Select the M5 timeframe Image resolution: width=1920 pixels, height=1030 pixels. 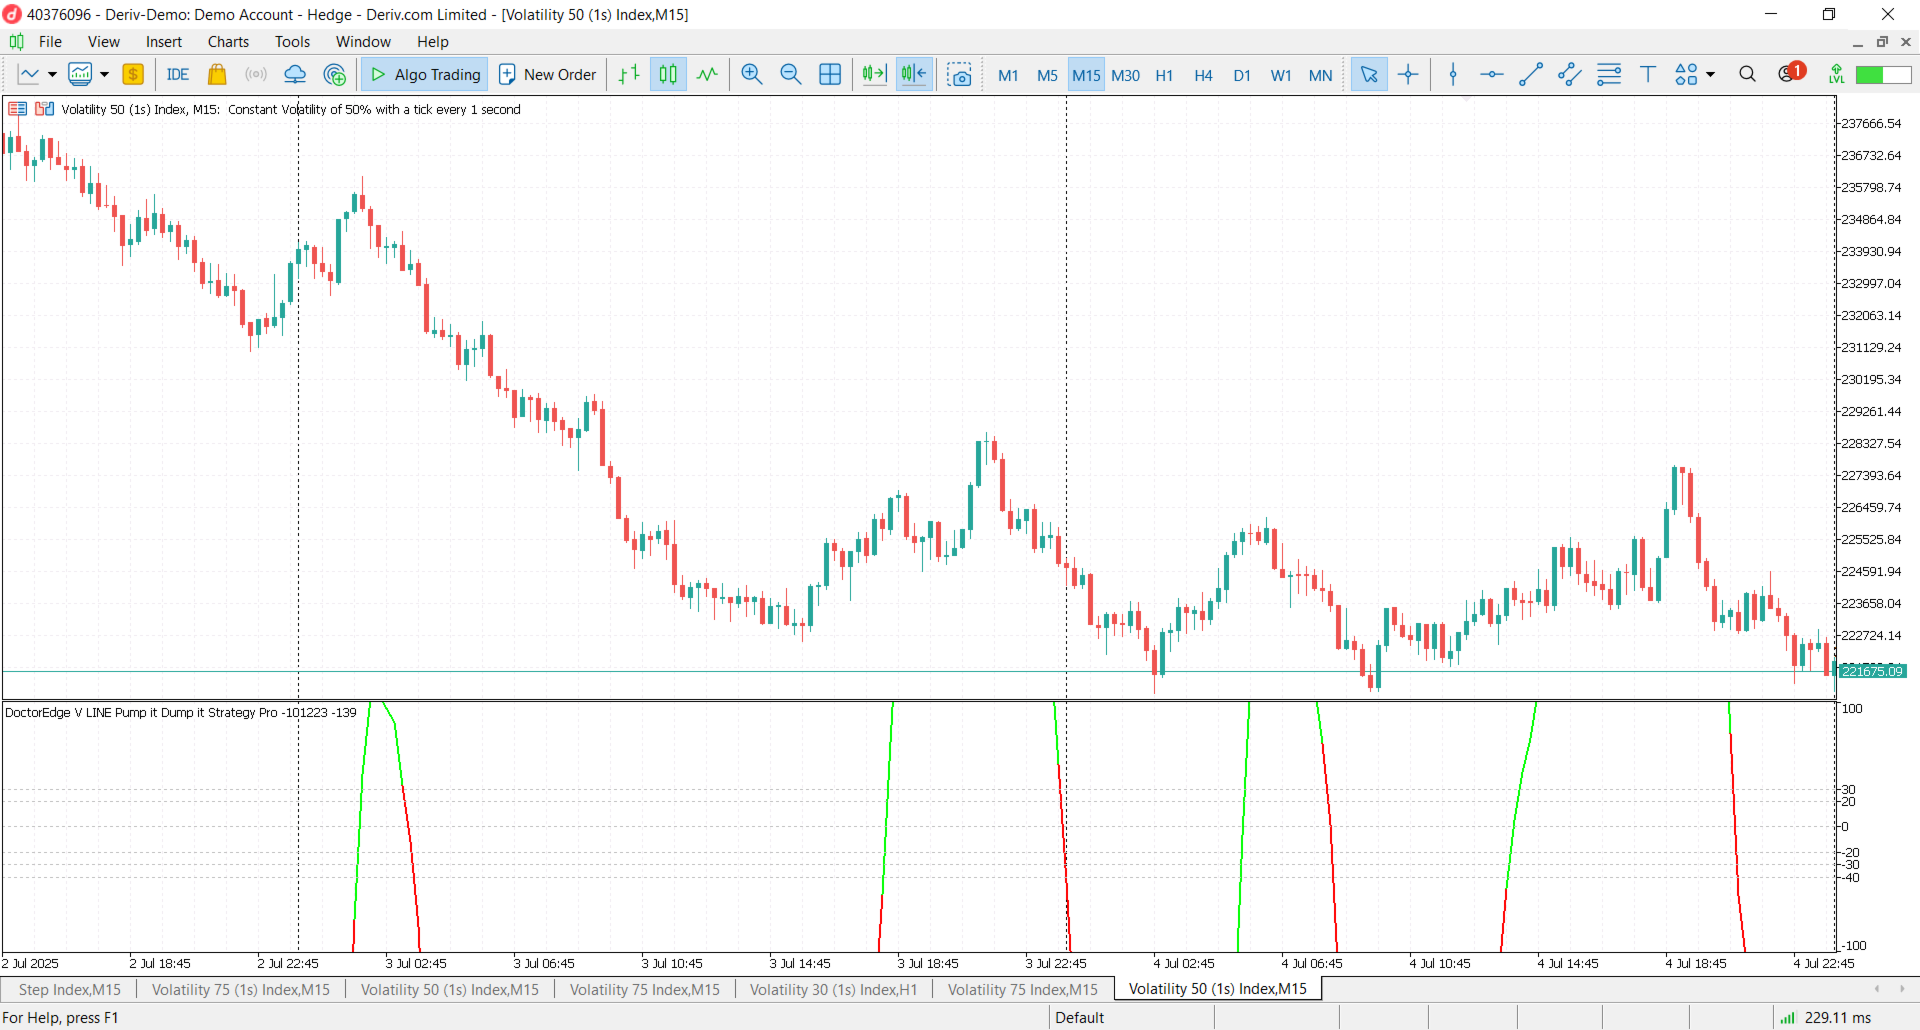click(1047, 76)
